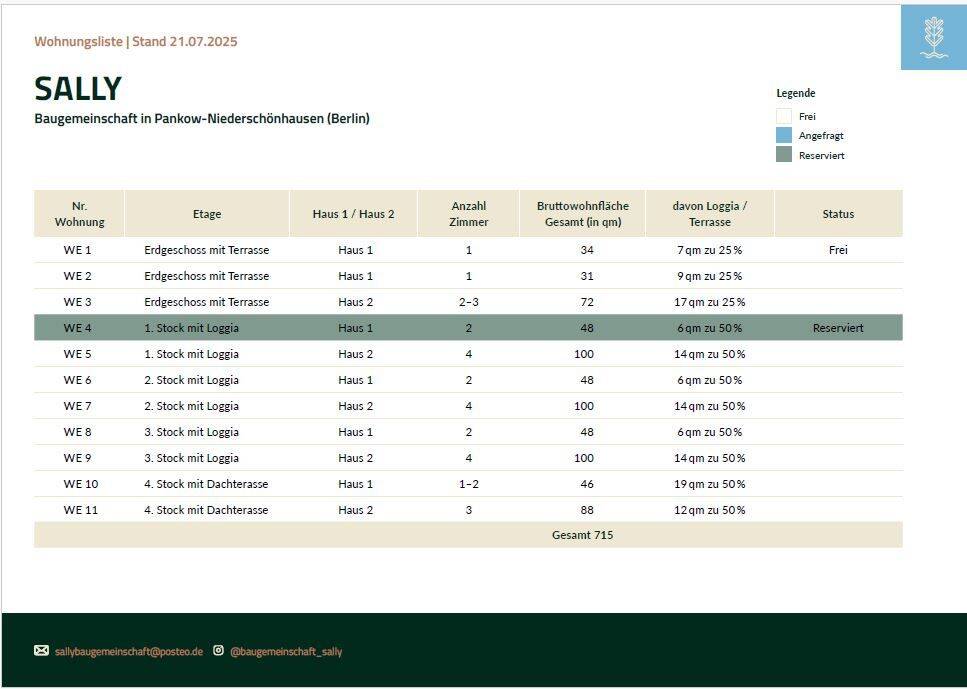Click the Etage column header

(207, 214)
